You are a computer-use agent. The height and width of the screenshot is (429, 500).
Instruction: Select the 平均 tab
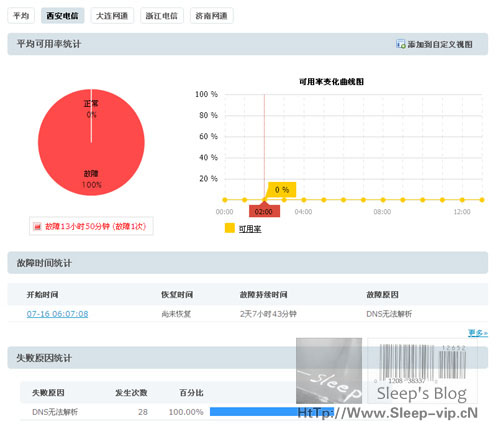tap(21, 16)
